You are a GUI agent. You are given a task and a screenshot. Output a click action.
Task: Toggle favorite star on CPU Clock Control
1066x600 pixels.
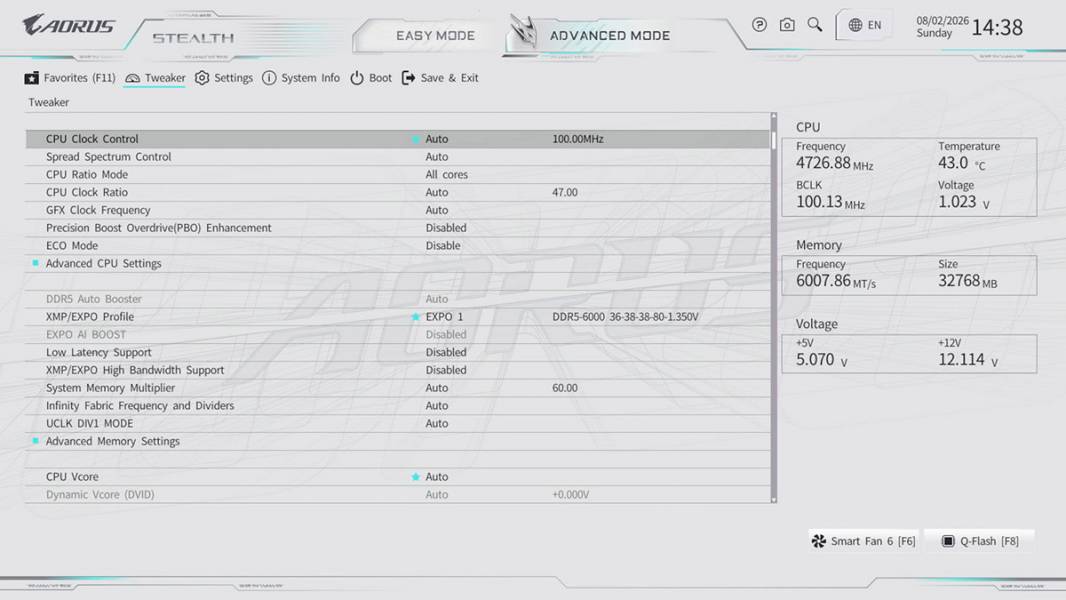coord(415,139)
